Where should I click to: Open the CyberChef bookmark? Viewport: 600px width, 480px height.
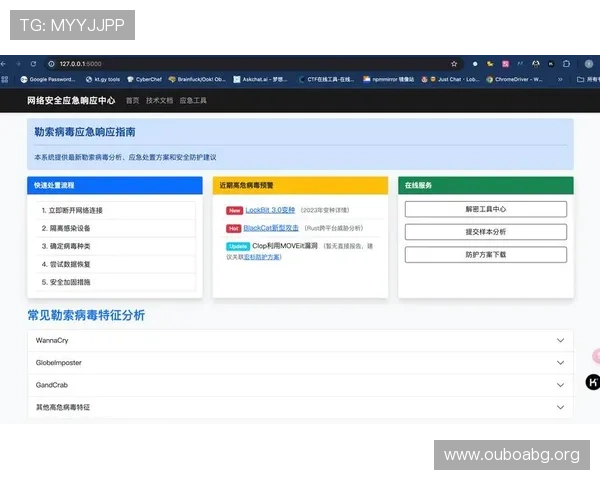point(144,79)
